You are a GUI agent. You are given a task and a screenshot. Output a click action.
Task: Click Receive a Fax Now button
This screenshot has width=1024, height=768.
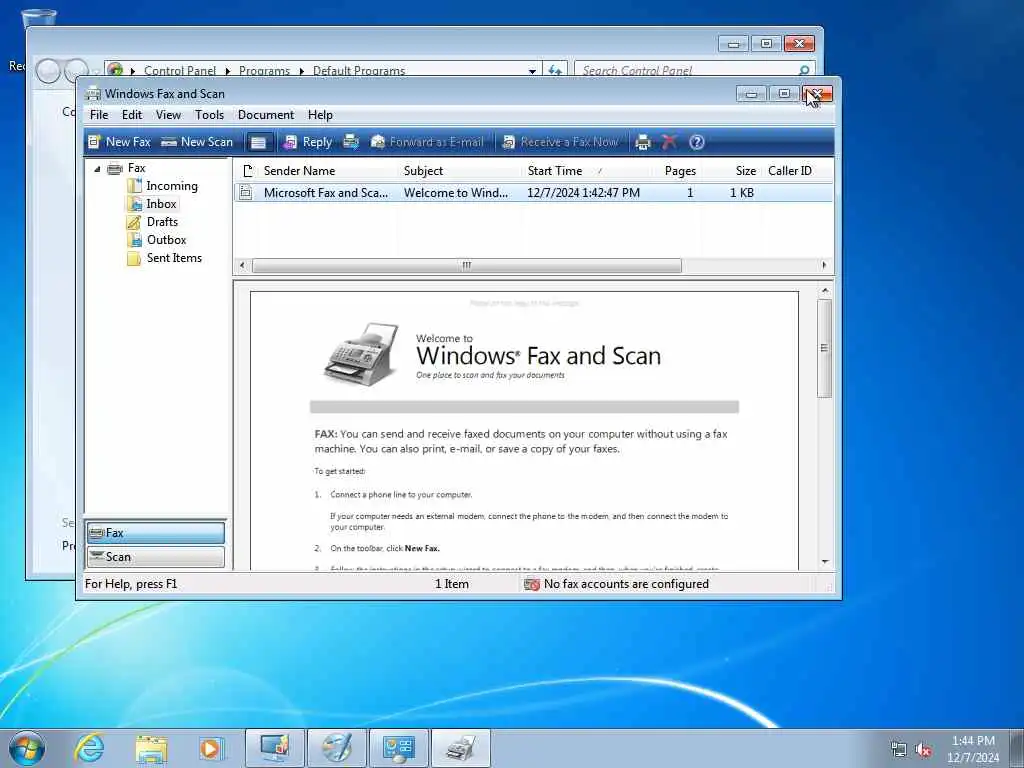(560, 142)
